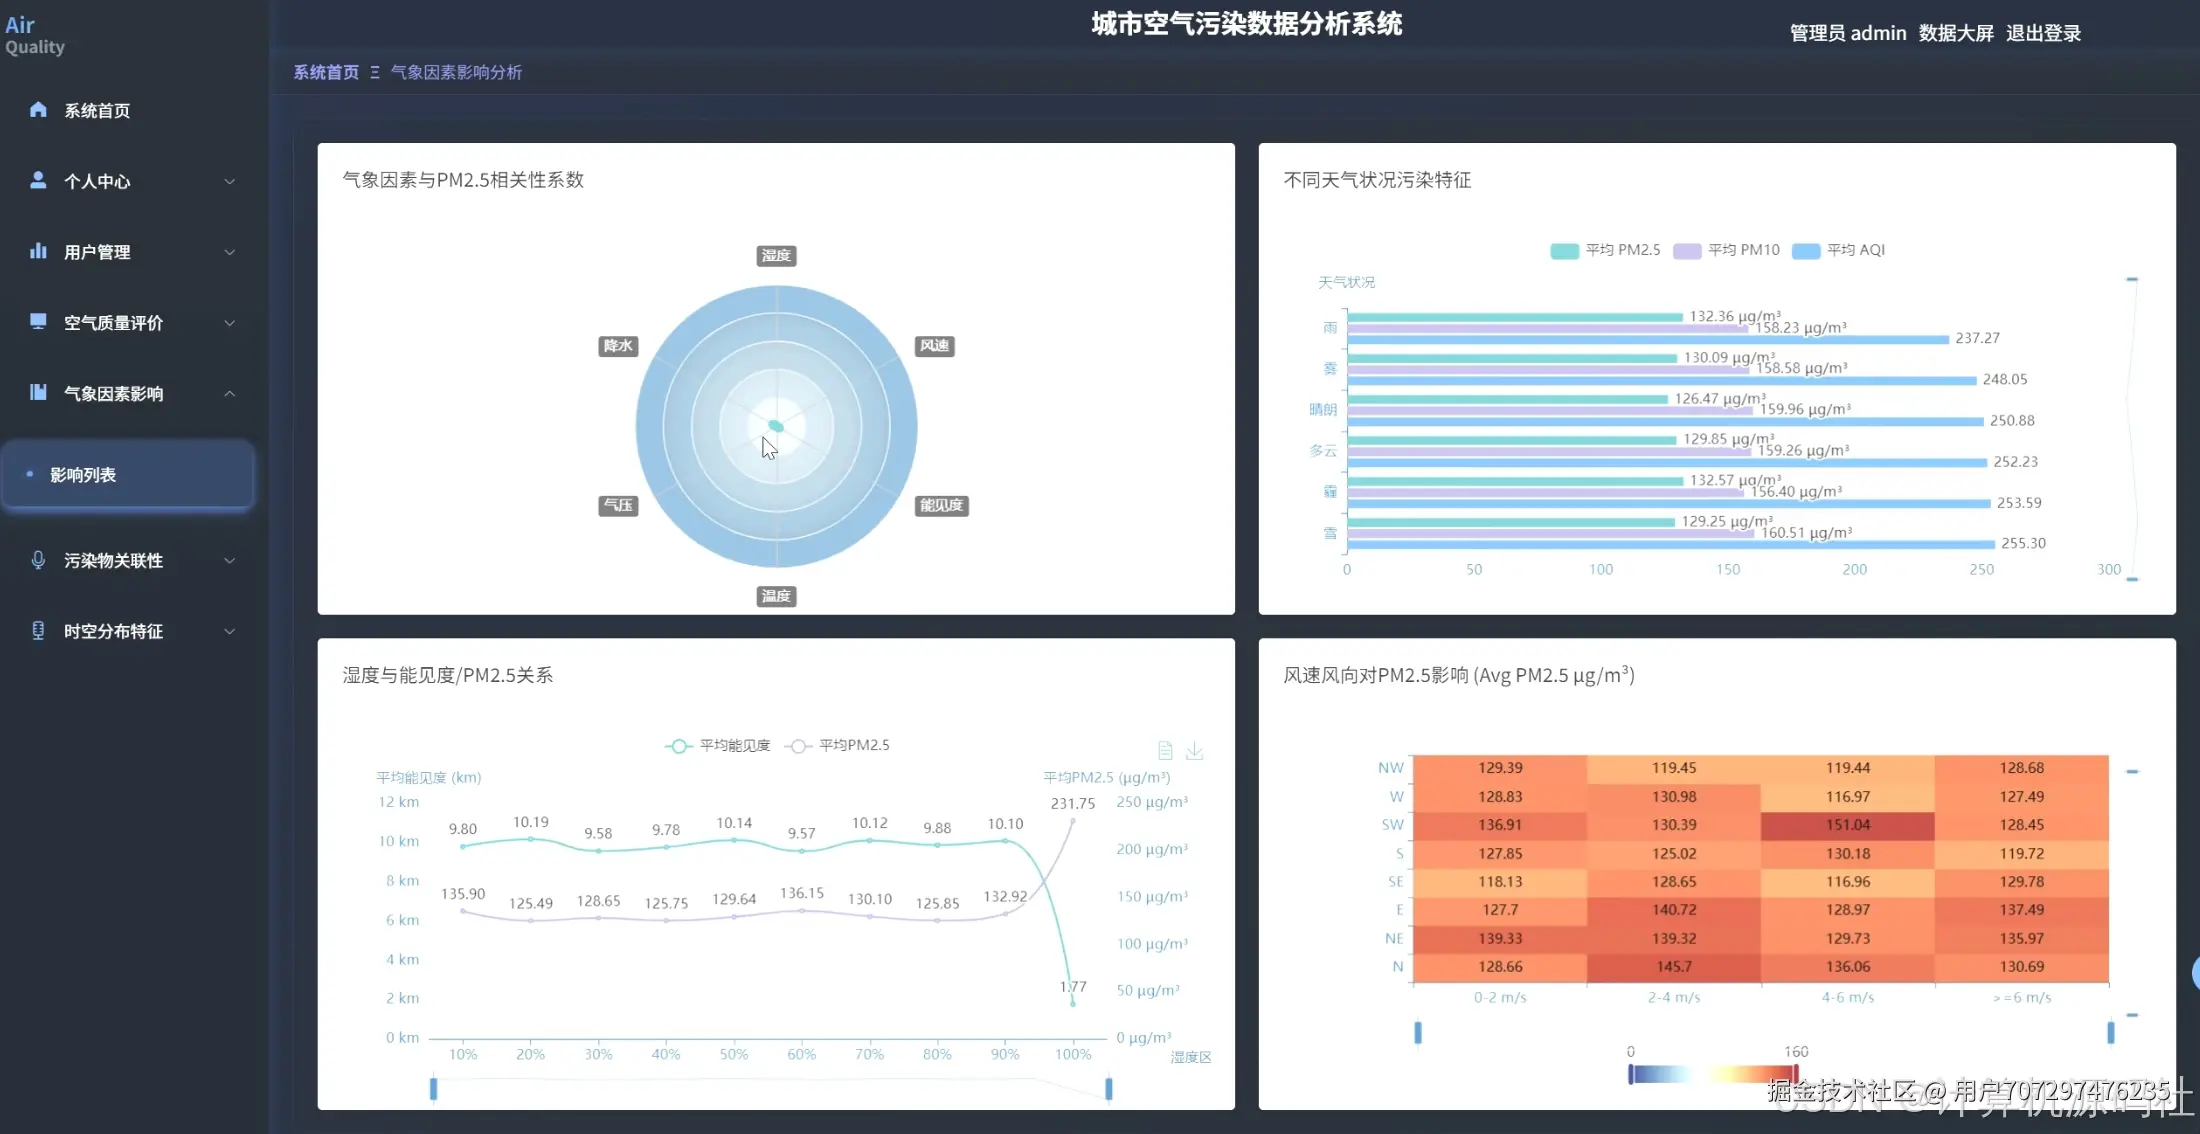Click the 温度 label on radar chart
This screenshot has height=1134, width=2200.
pos(776,596)
